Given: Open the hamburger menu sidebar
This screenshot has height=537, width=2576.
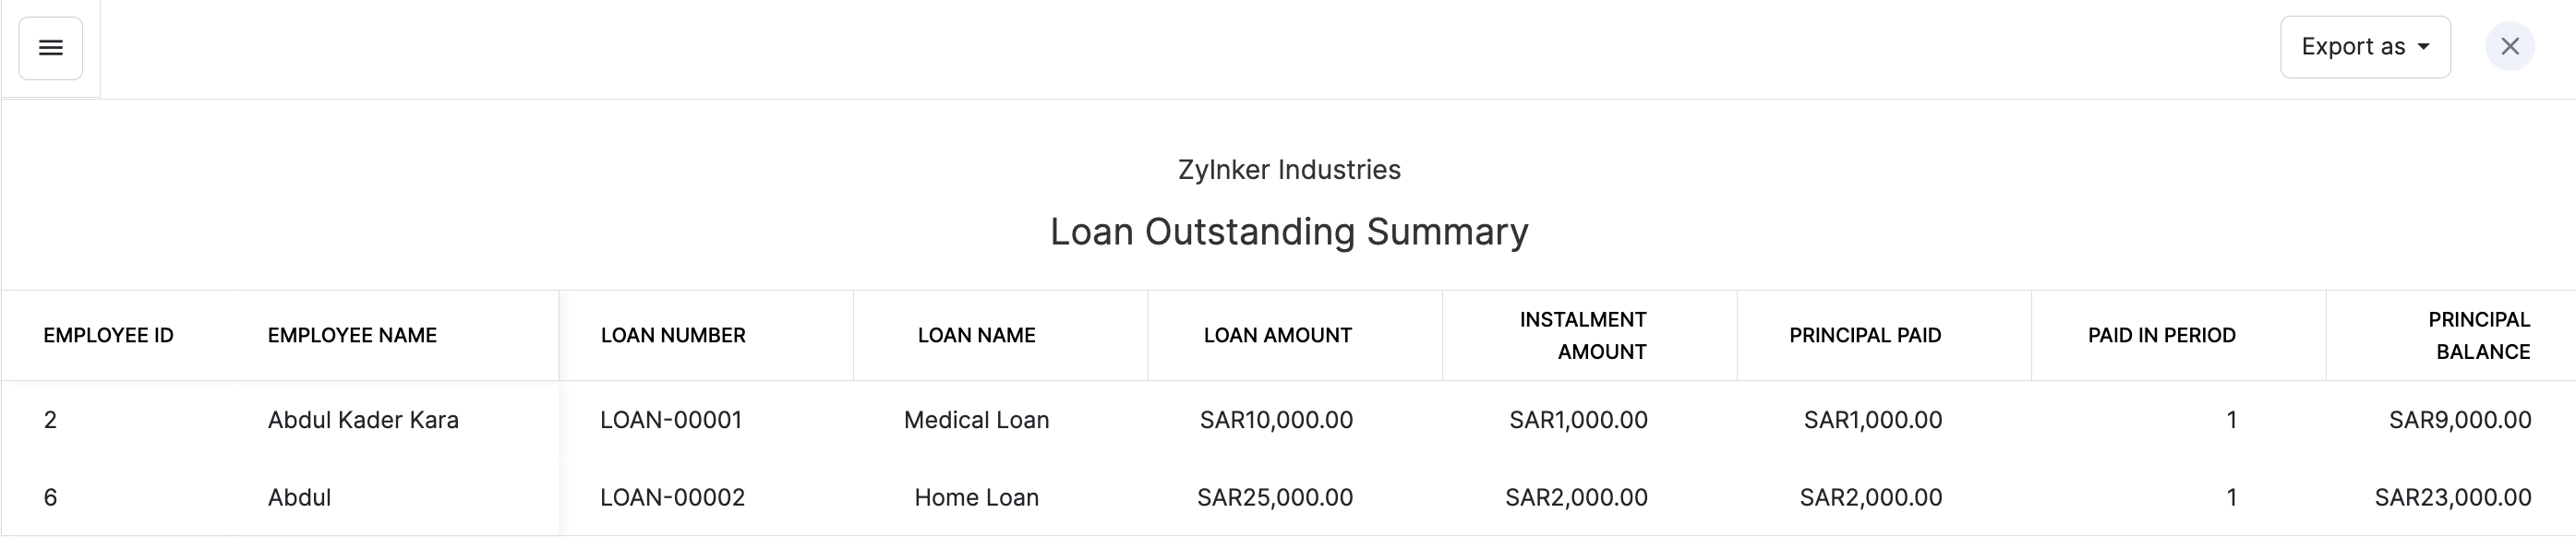Looking at the screenshot, I should pos(50,48).
